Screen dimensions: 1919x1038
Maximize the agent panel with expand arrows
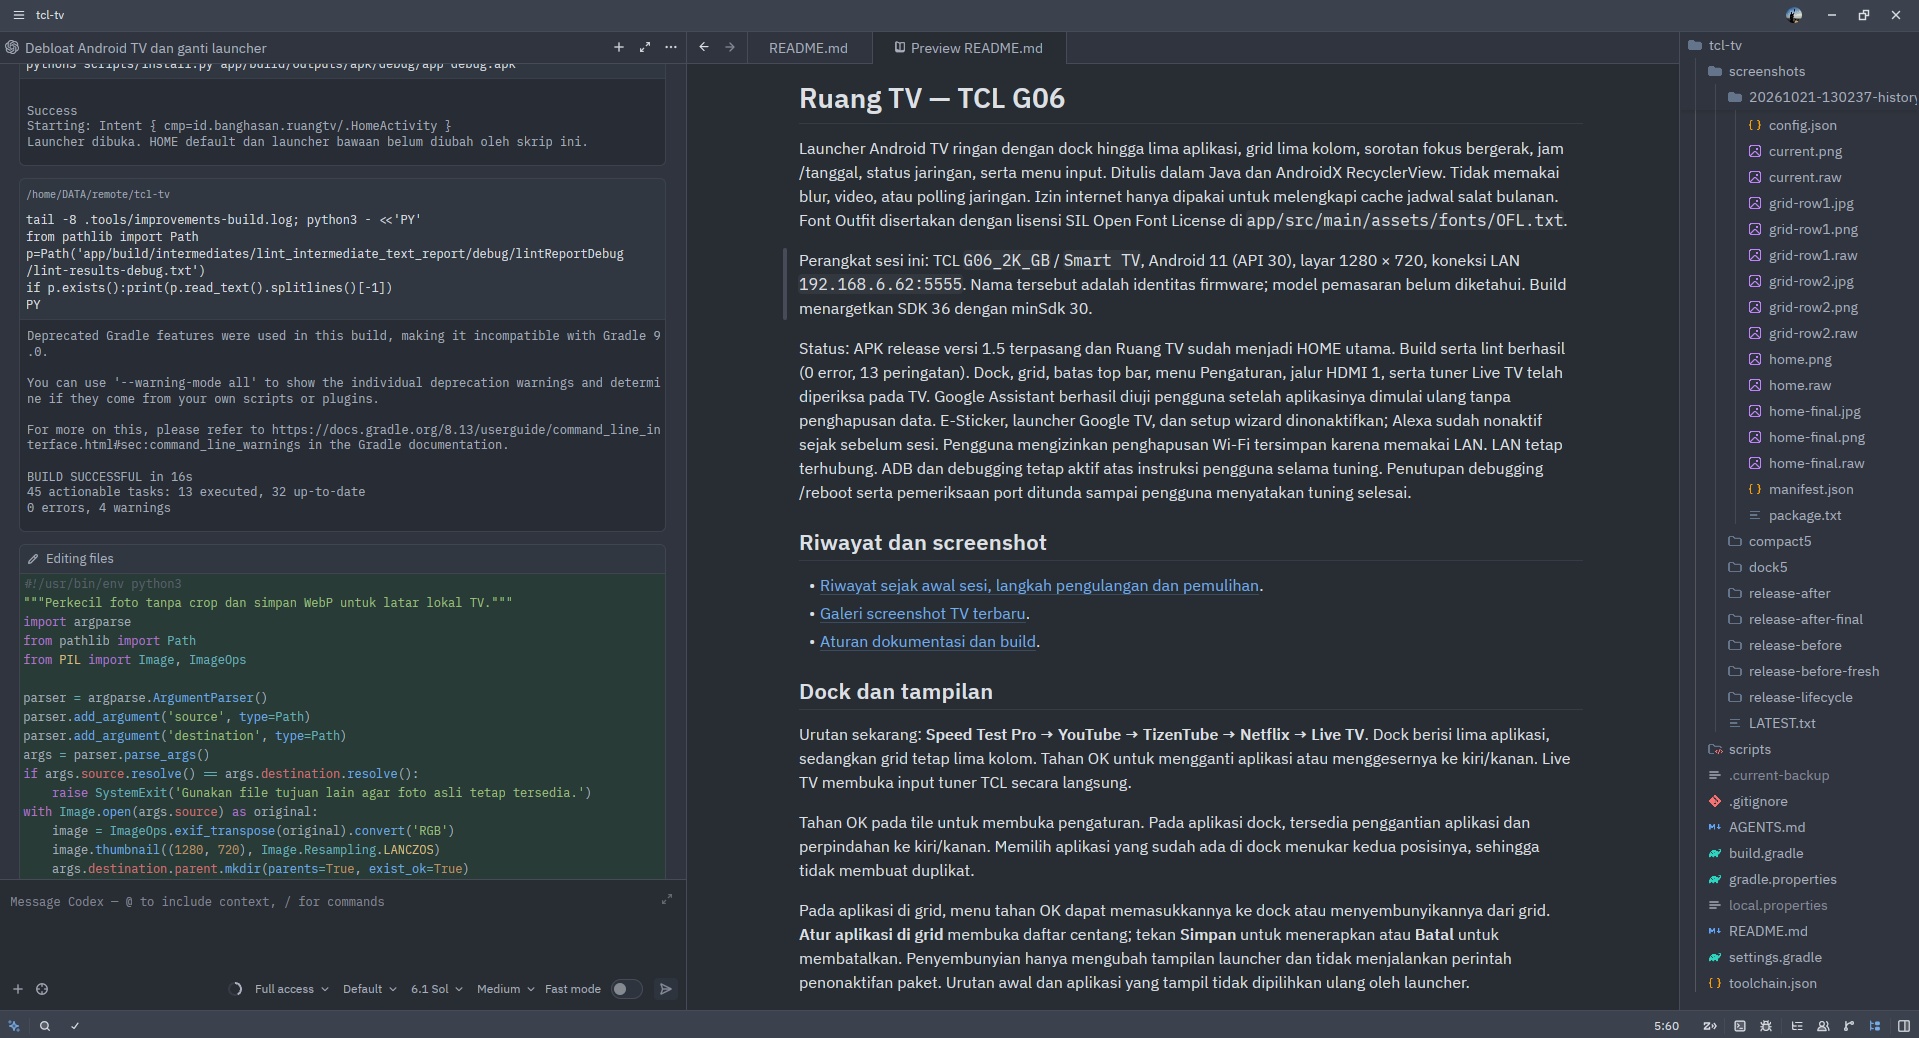[x=645, y=47]
